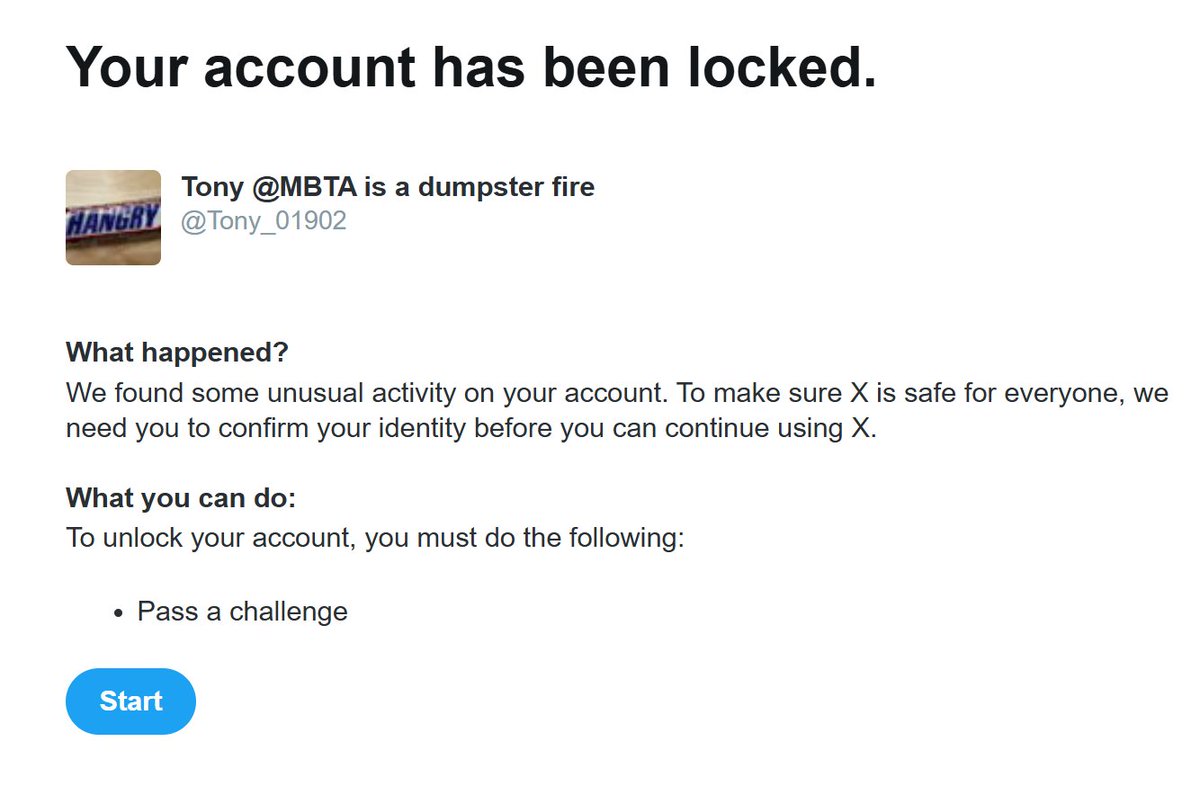Select the 'What happened?' heading
The width and height of the screenshot is (1200, 804).
pos(177,353)
